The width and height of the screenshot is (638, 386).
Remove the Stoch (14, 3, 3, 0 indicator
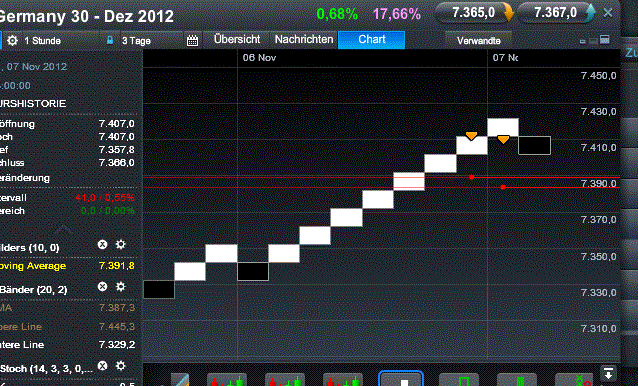[103, 366]
